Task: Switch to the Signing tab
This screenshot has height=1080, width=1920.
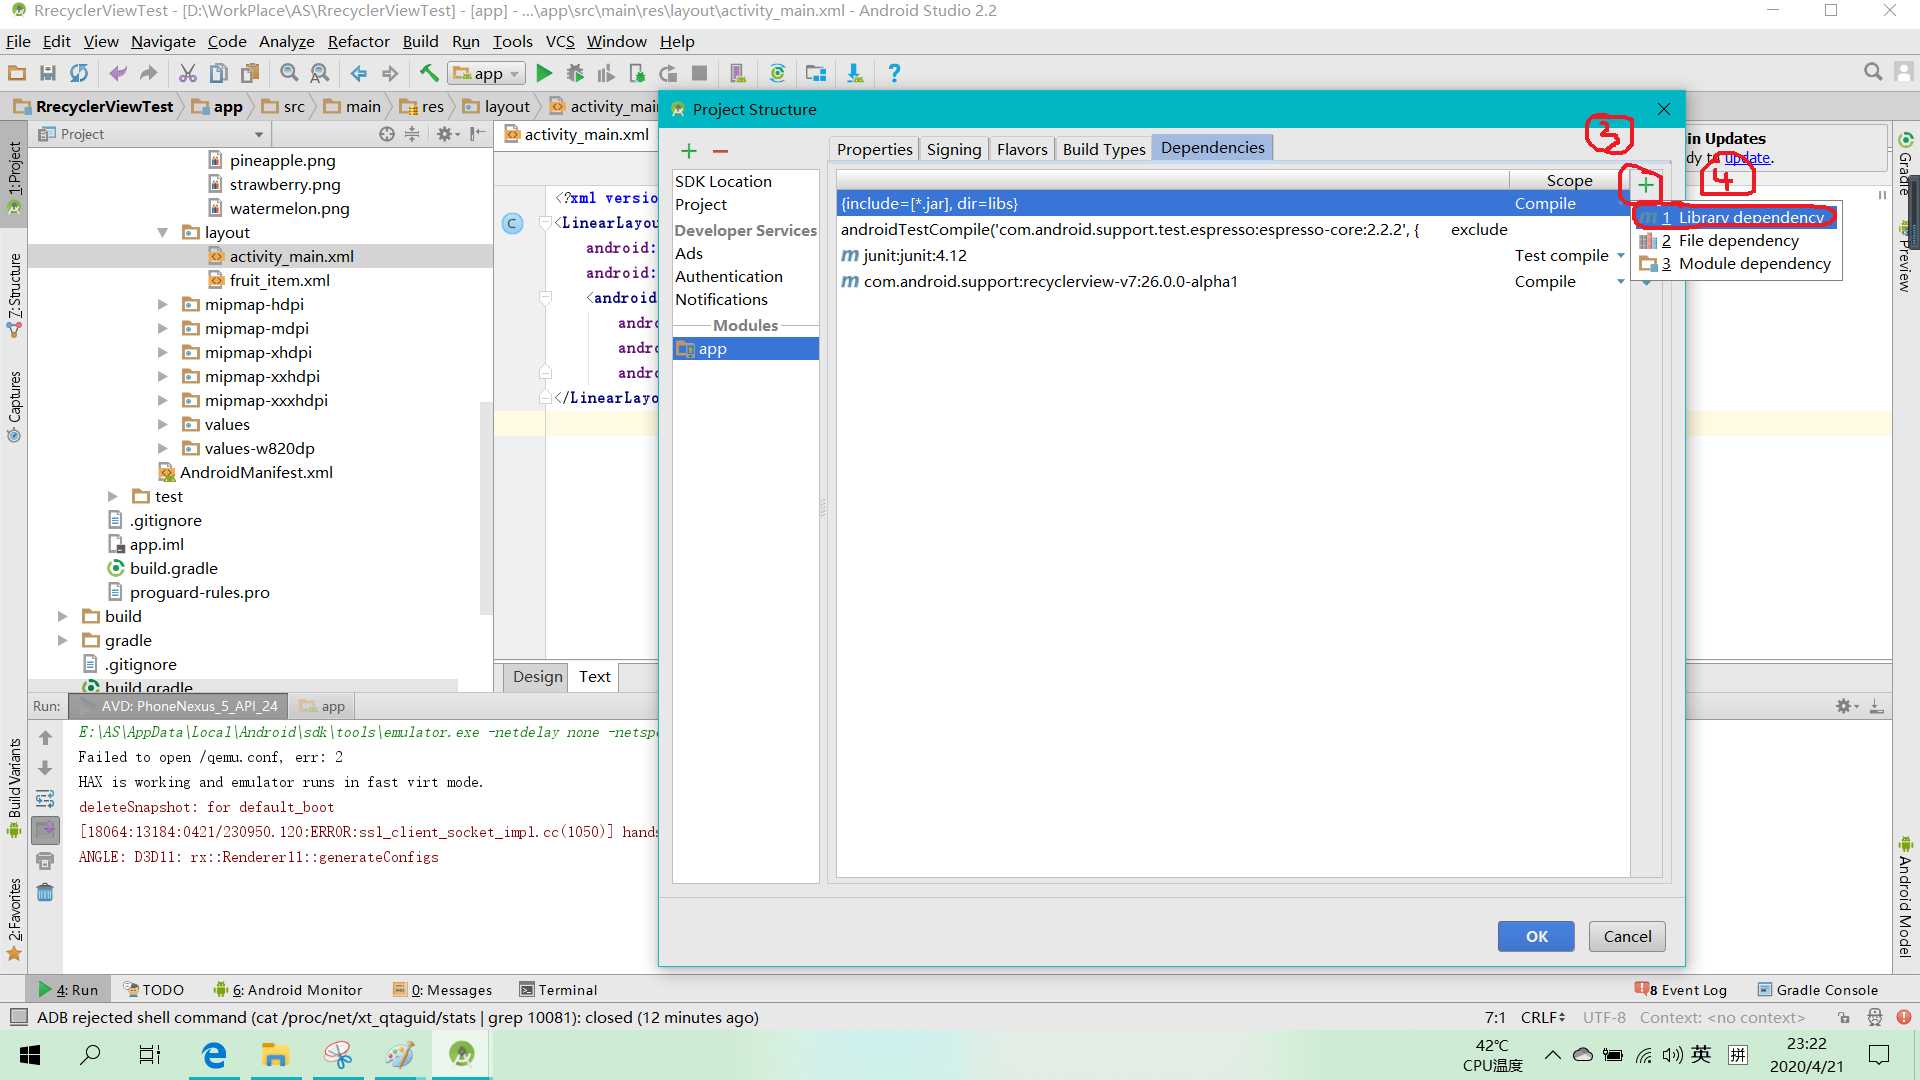Action: pyautogui.click(x=954, y=149)
